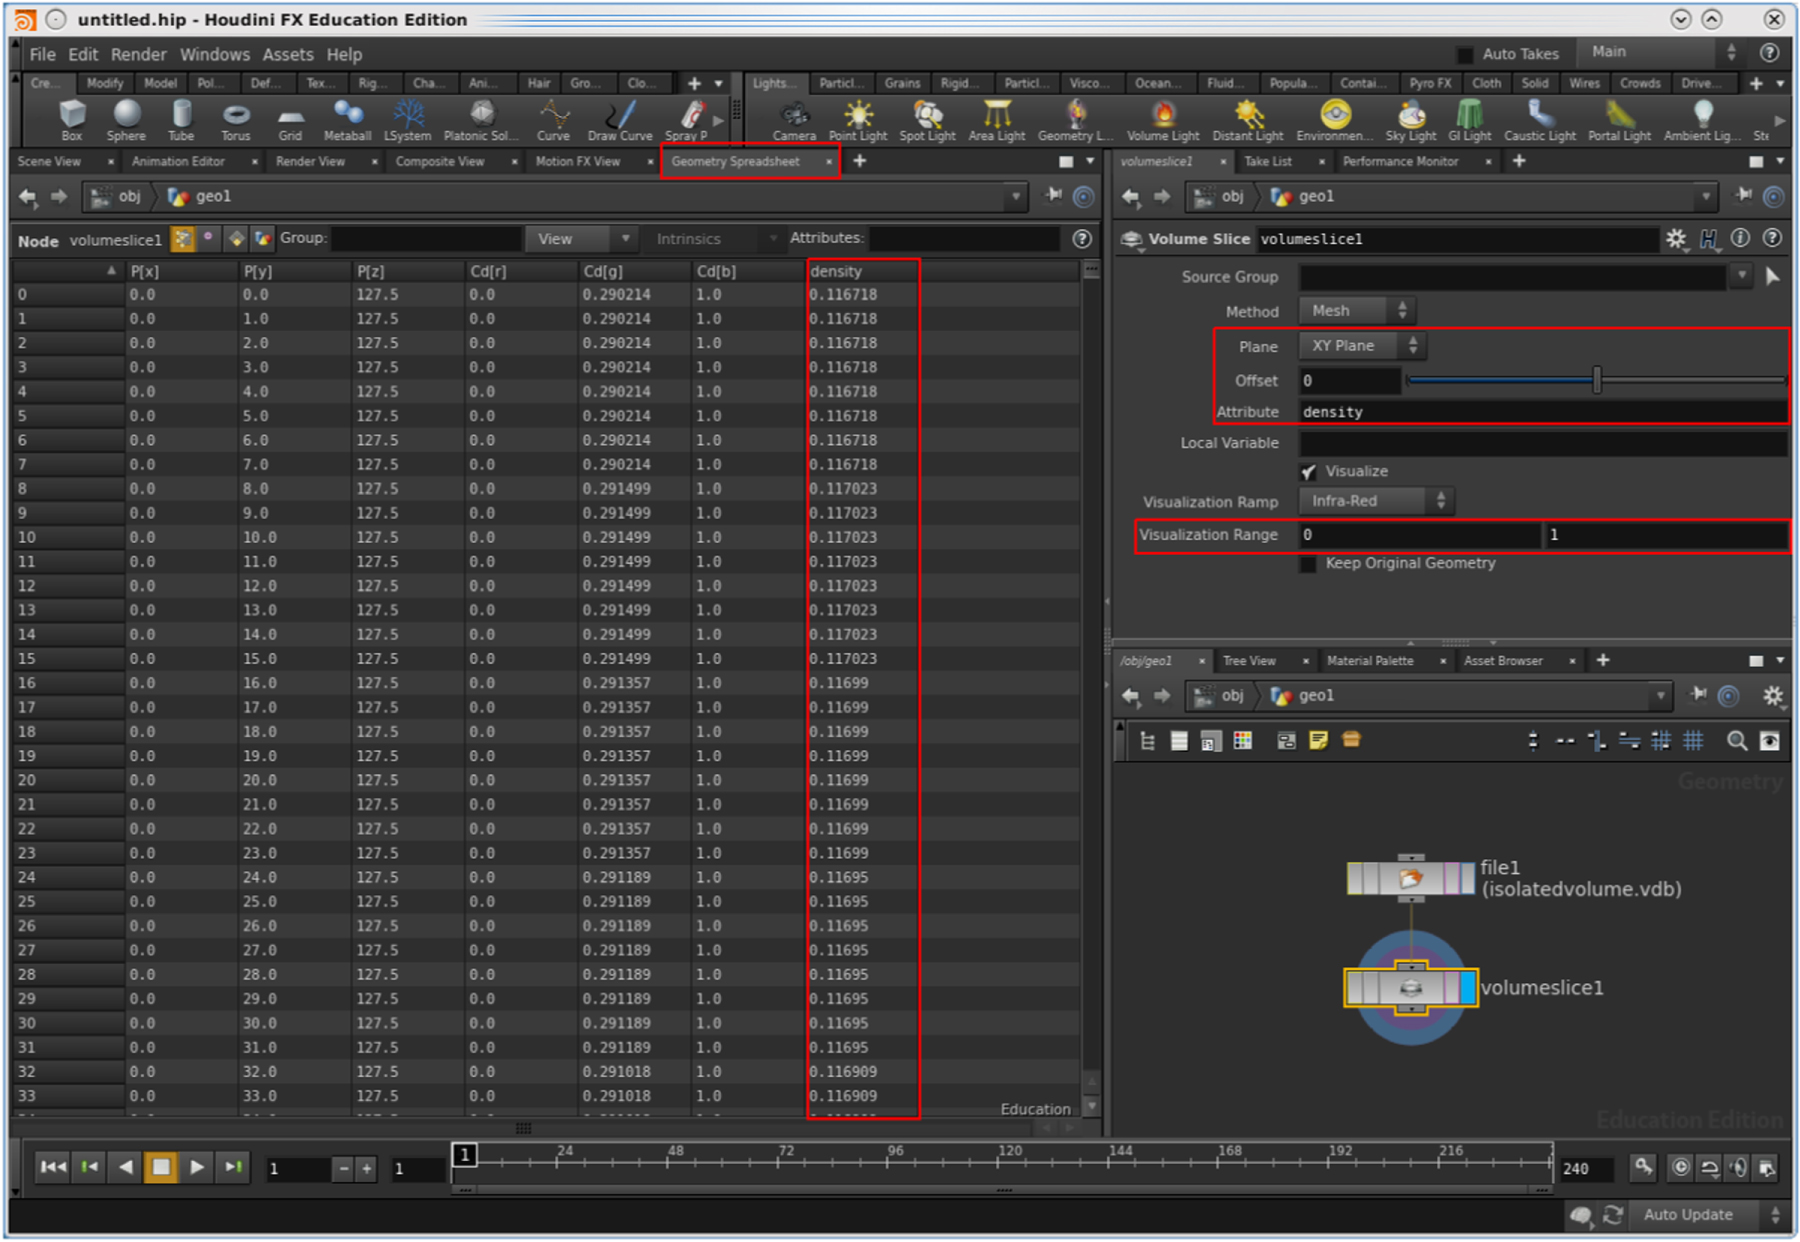Jump to the first frame
Viewport: 1800px width, 1242px height.
pyautogui.click(x=53, y=1167)
